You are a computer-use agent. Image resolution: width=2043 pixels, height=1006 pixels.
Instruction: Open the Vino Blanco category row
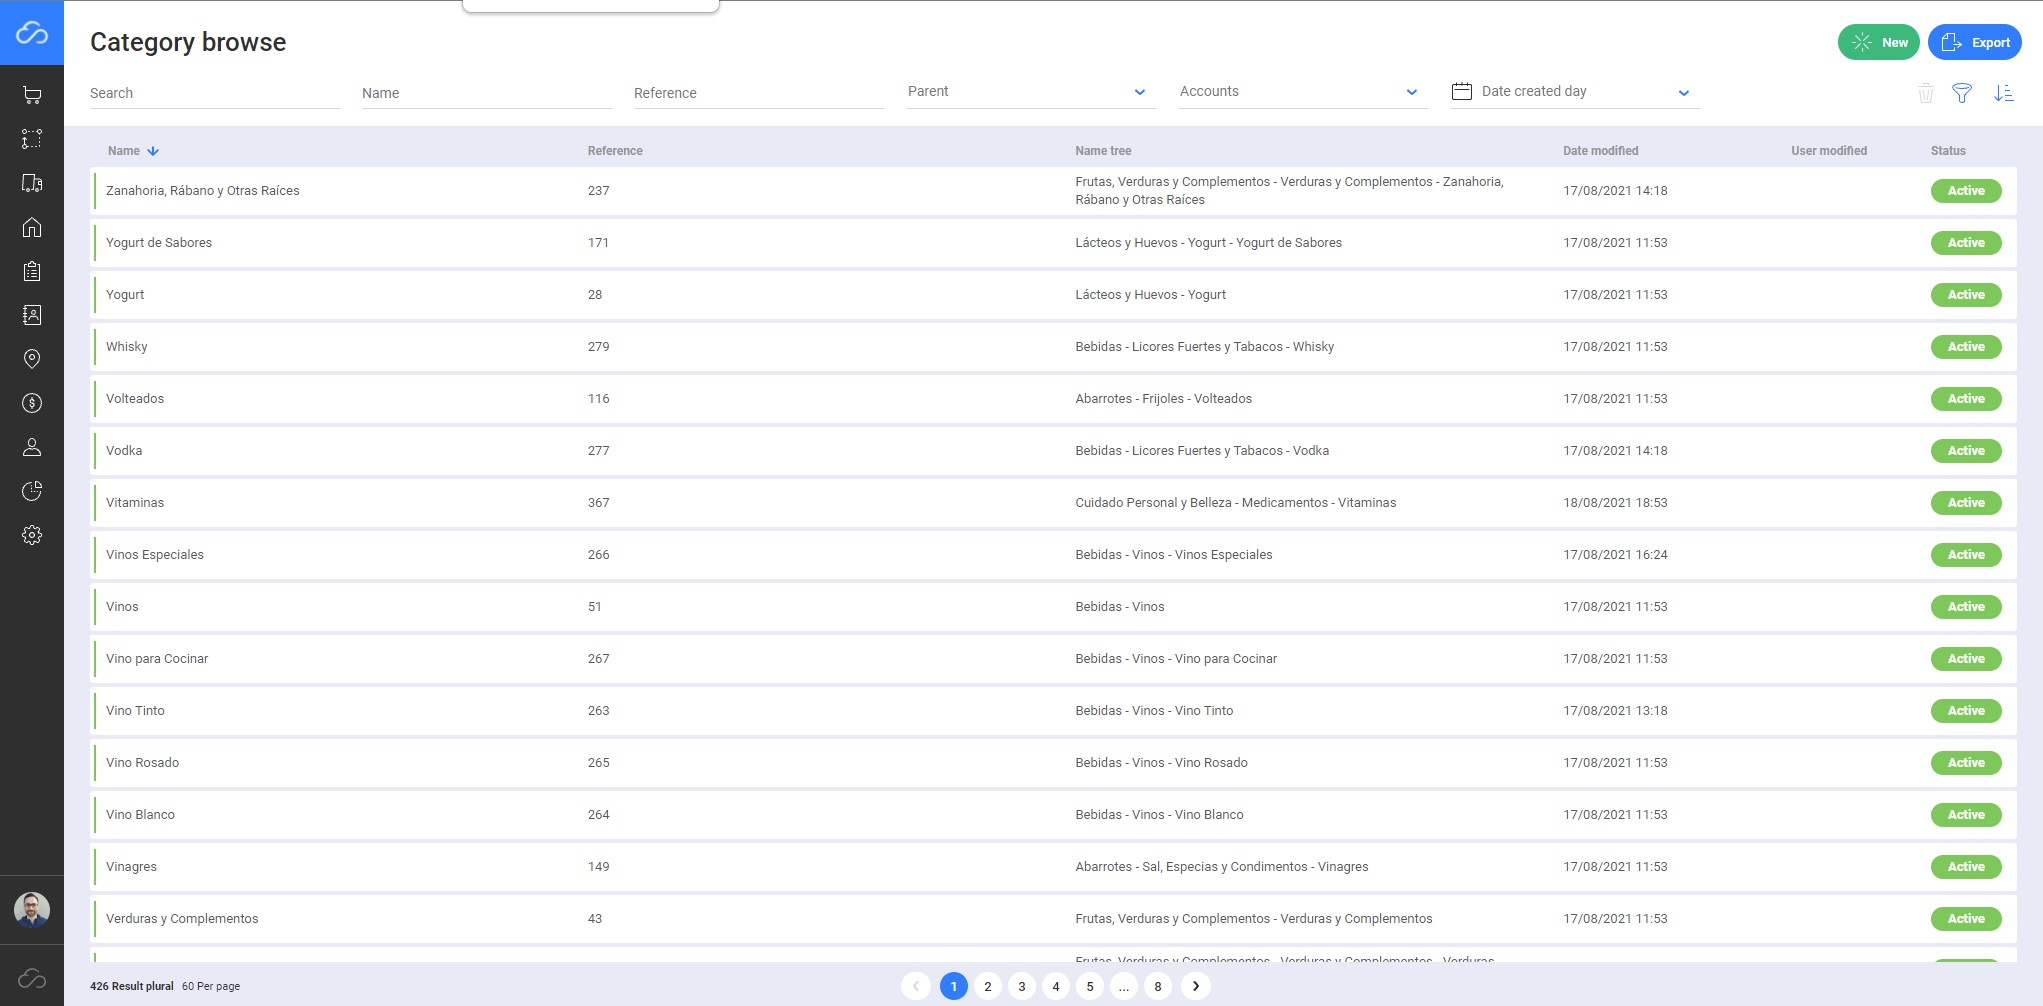1054,815
